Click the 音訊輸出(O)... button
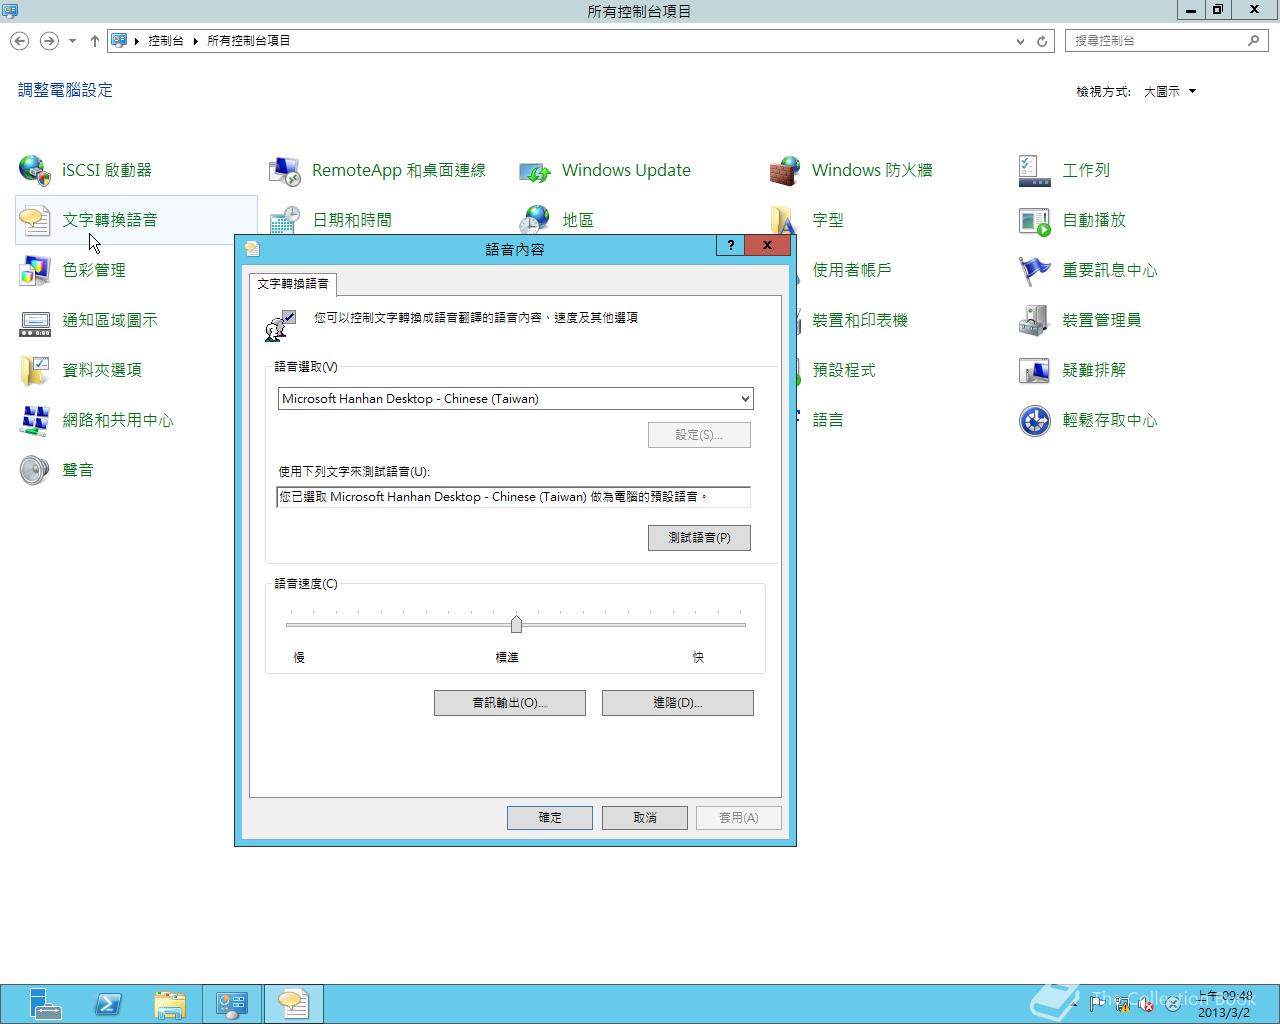The width and height of the screenshot is (1280, 1024). pyautogui.click(x=510, y=703)
